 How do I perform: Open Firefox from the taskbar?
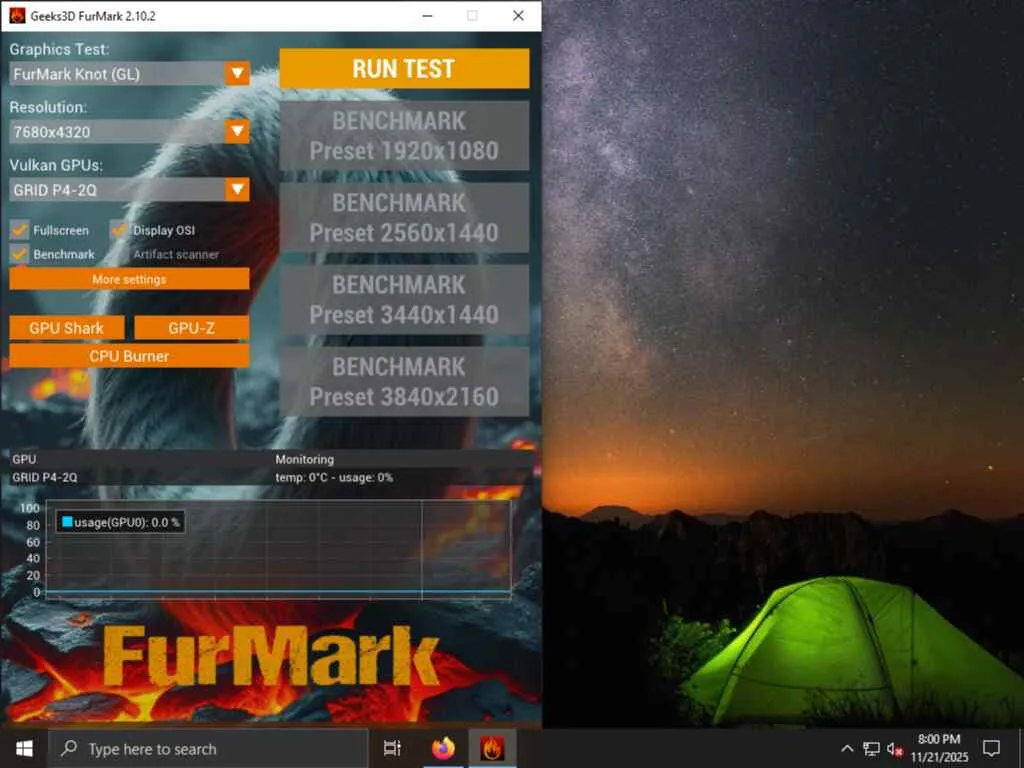click(x=443, y=748)
